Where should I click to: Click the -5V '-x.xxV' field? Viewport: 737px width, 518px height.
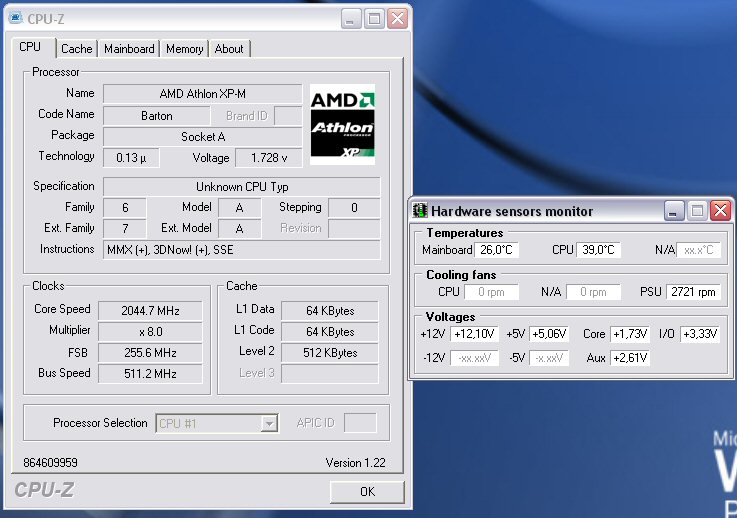click(549, 358)
